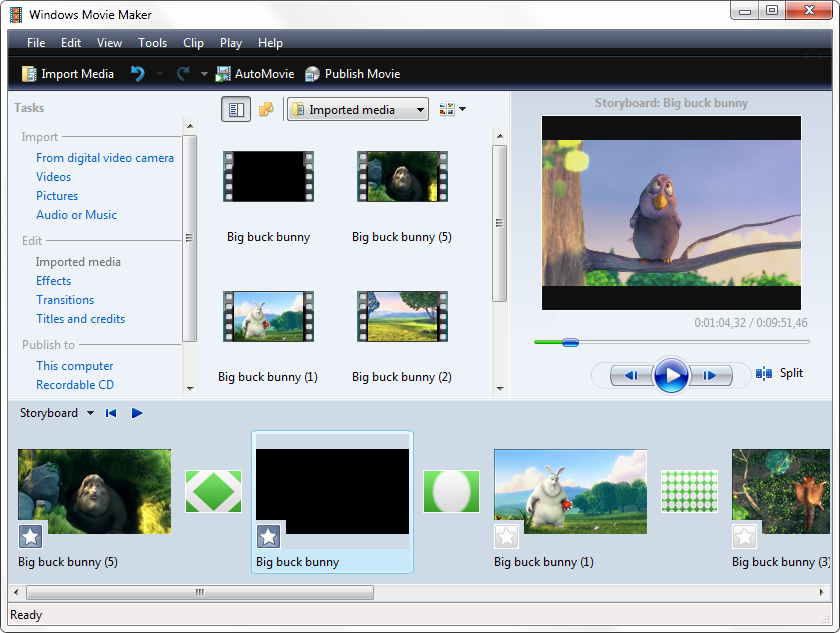Screen dimensions: 840x633
Task: Select Big buck bunny (1) media thumbnail
Action: tap(268, 316)
